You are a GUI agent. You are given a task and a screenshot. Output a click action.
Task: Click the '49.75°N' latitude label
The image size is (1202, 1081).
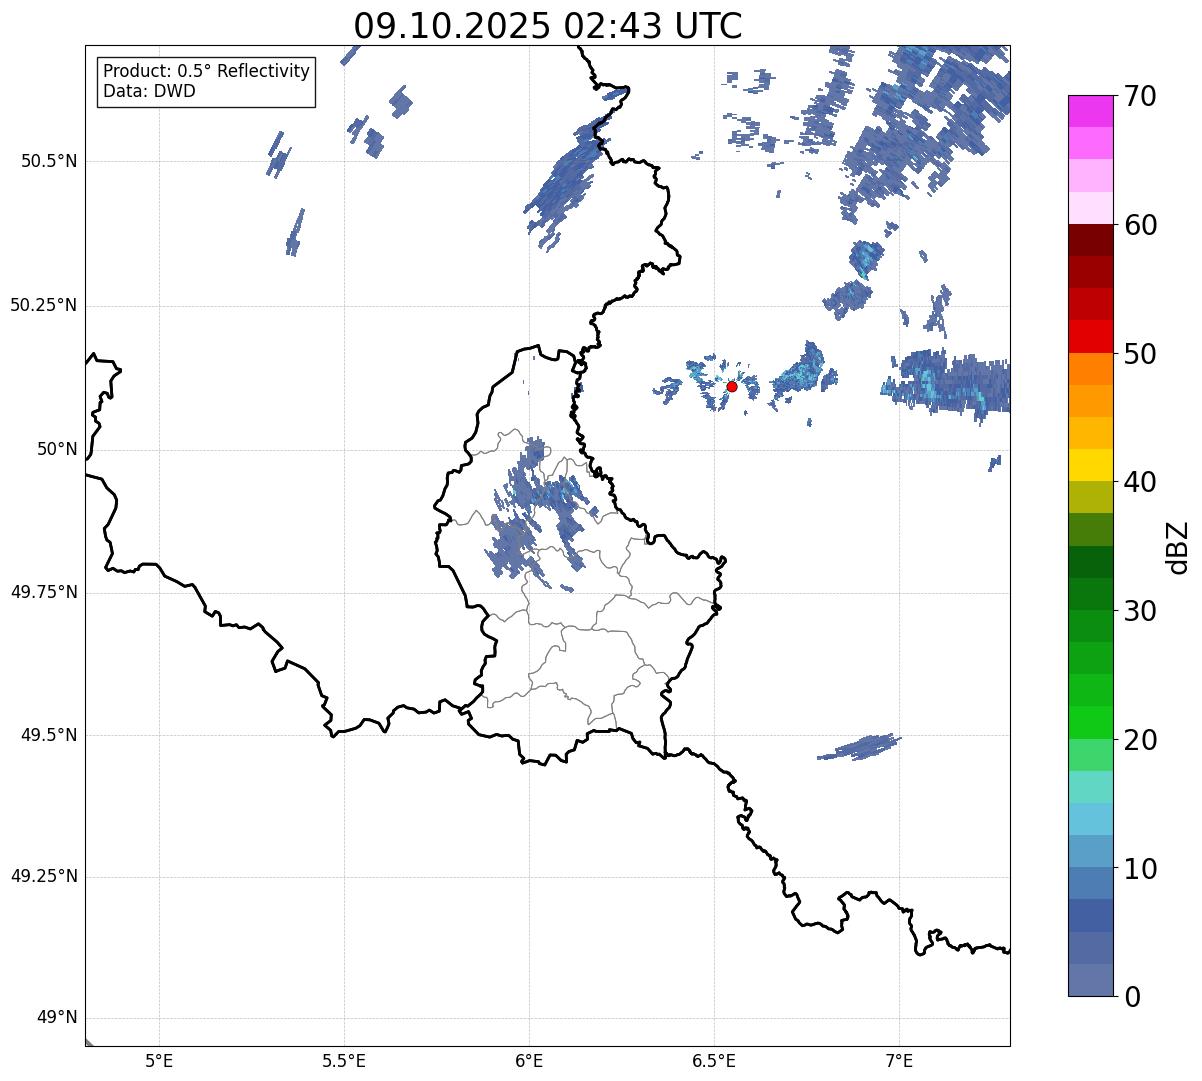pos(44,592)
